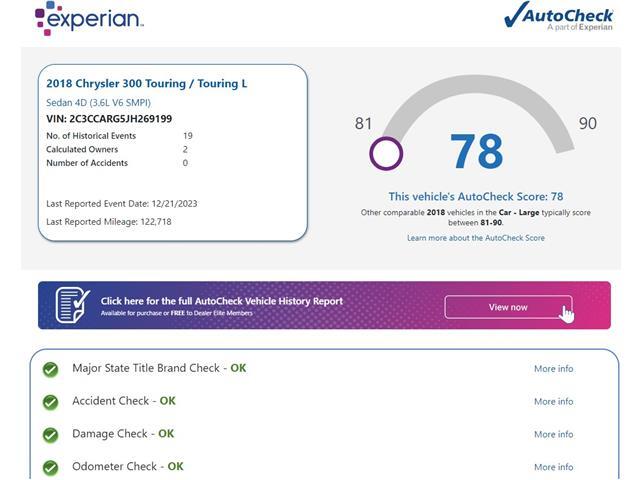This screenshot has height=480, width=640.
Task: Click the Sedan 4D (3.6L V6 SMPI) text
Action: (98, 103)
